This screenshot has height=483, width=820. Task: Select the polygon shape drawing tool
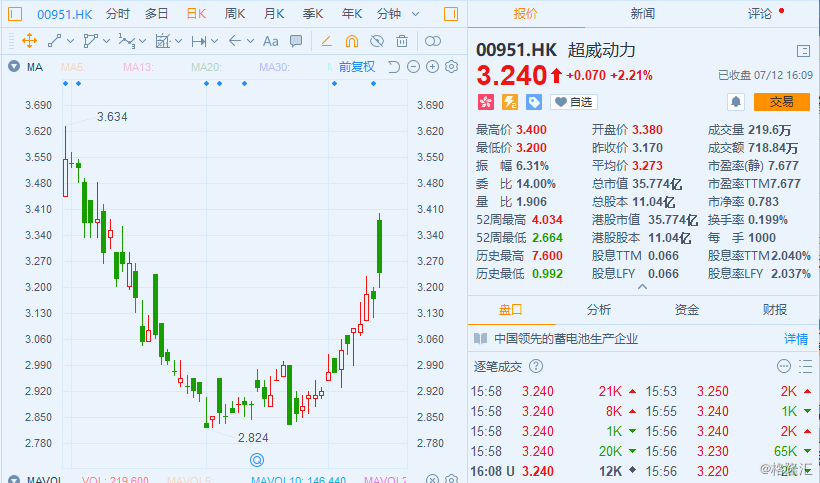click(91, 41)
